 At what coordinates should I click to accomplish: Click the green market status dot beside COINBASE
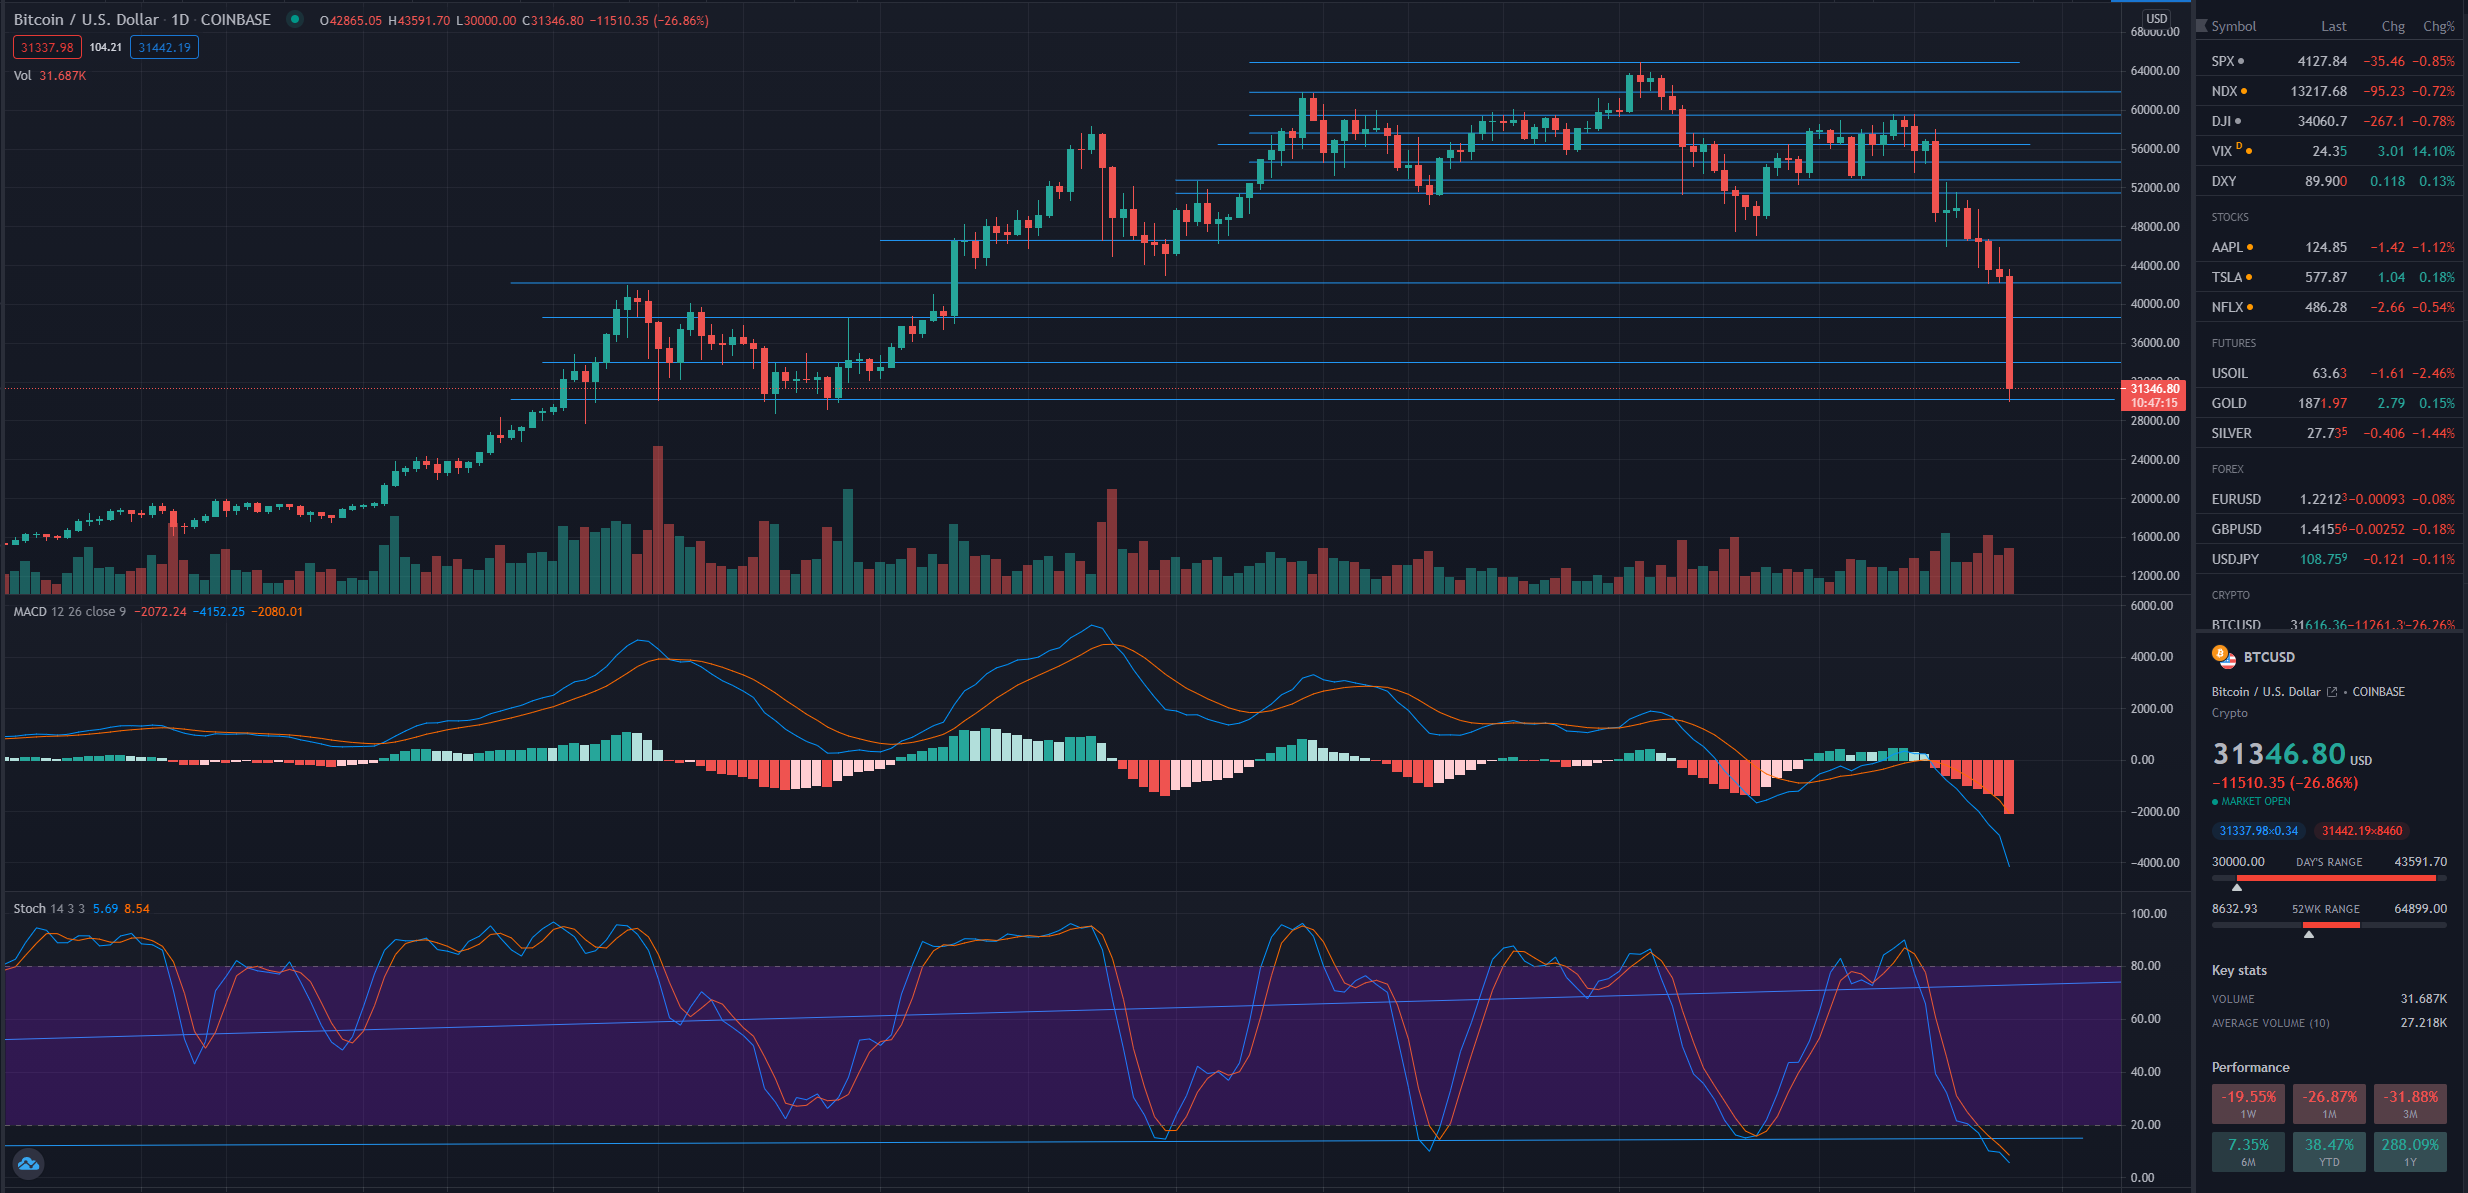click(295, 19)
